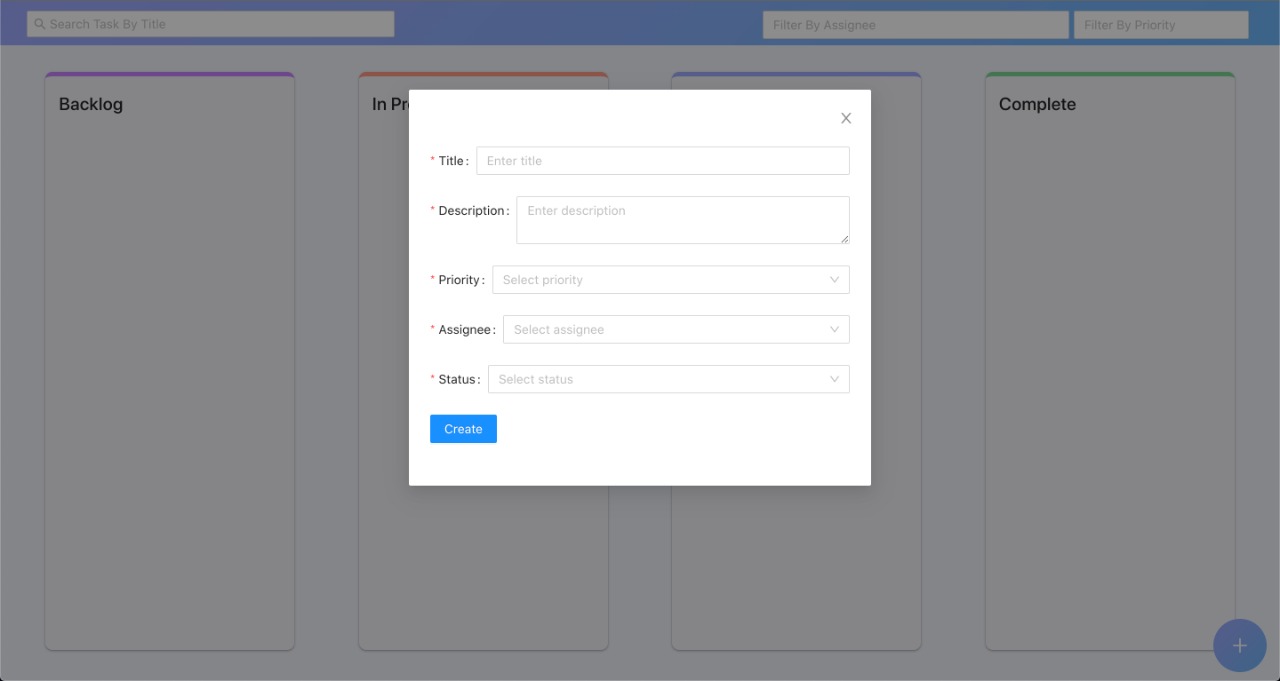Open the Select status dropdown
Viewport: 1280px width, 681px height.
coord(660,379)
